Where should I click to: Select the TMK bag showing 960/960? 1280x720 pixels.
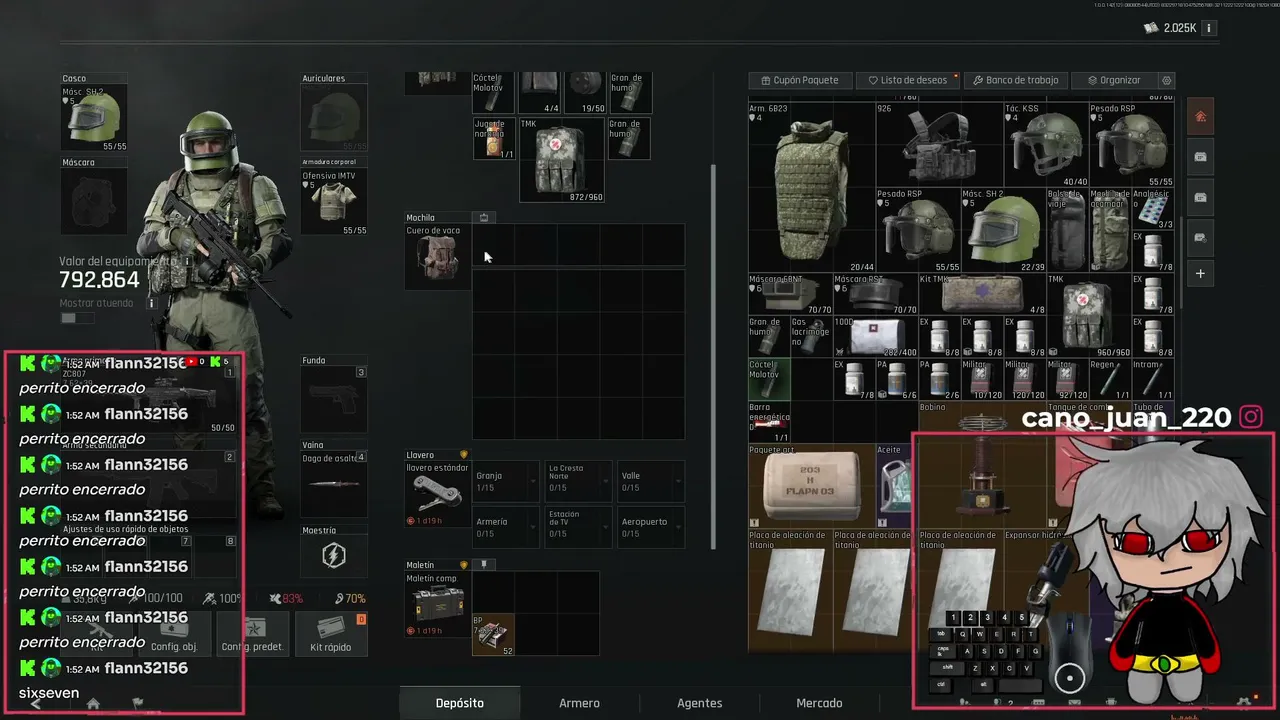point(1088,315)
